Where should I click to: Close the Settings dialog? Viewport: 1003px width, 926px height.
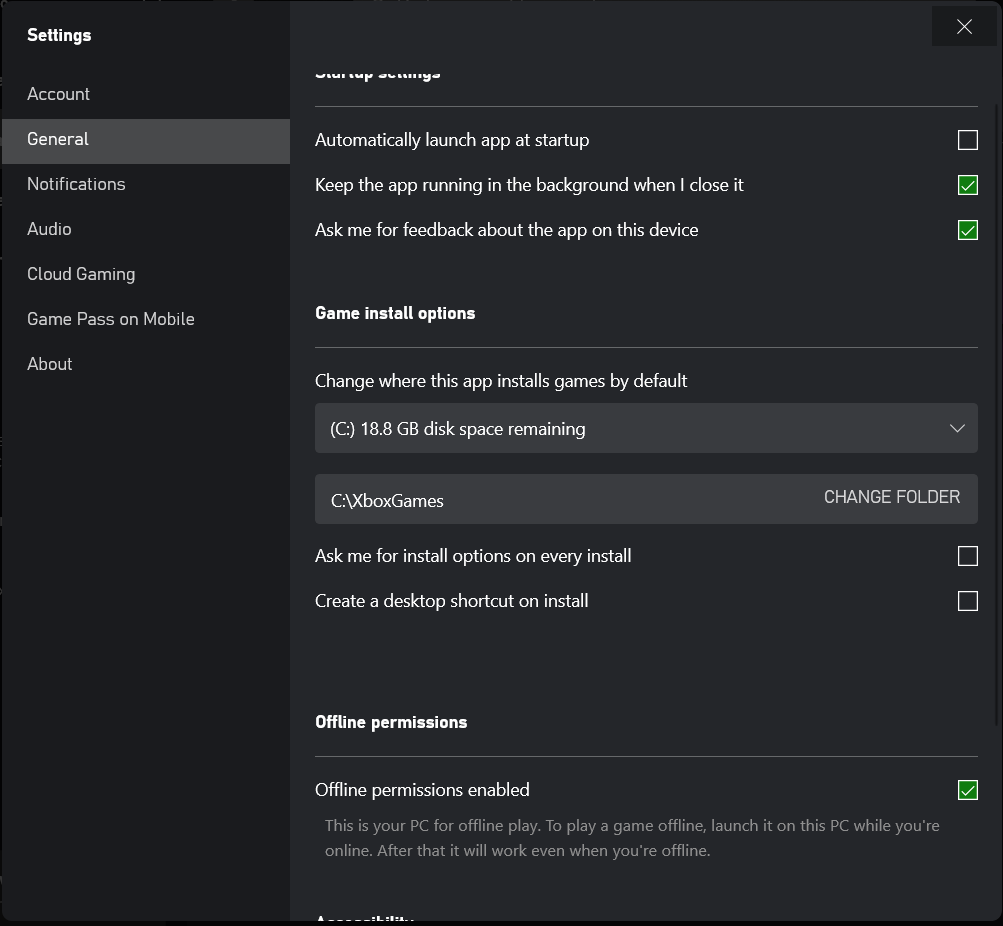click(x=964, y=26)
